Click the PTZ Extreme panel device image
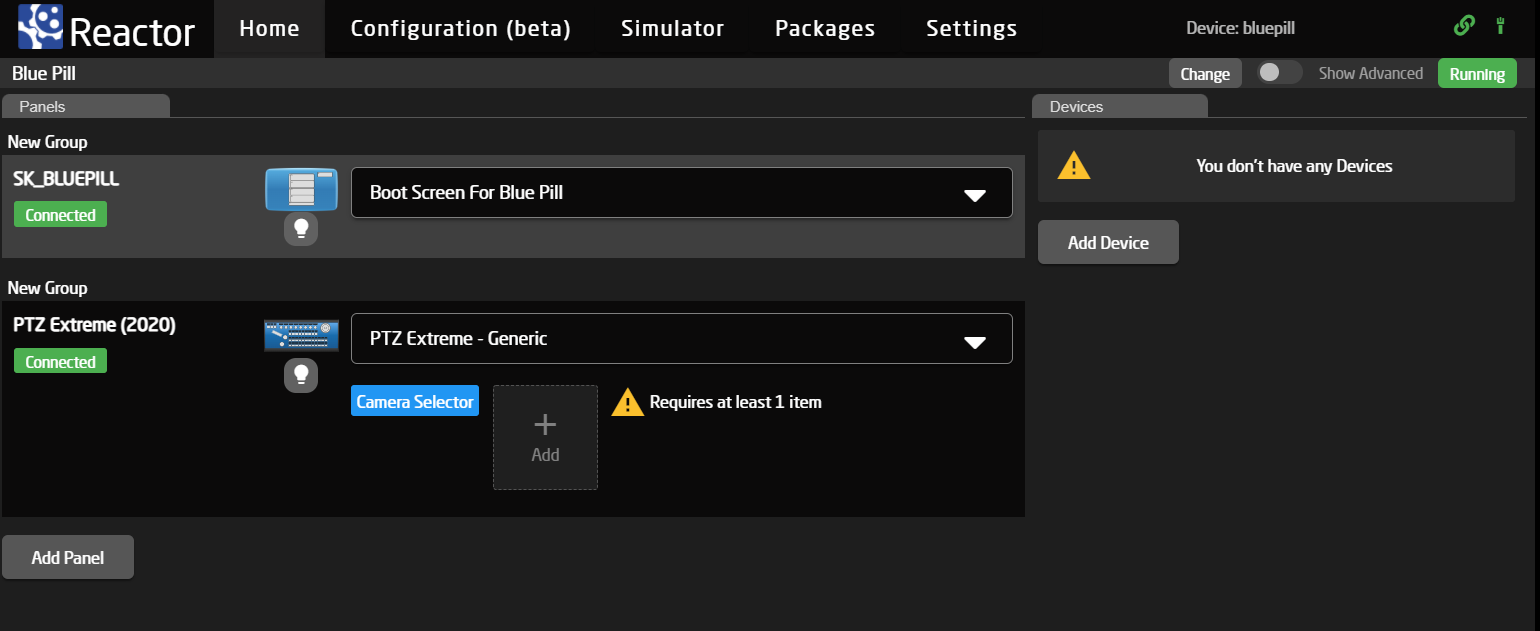 301,336
